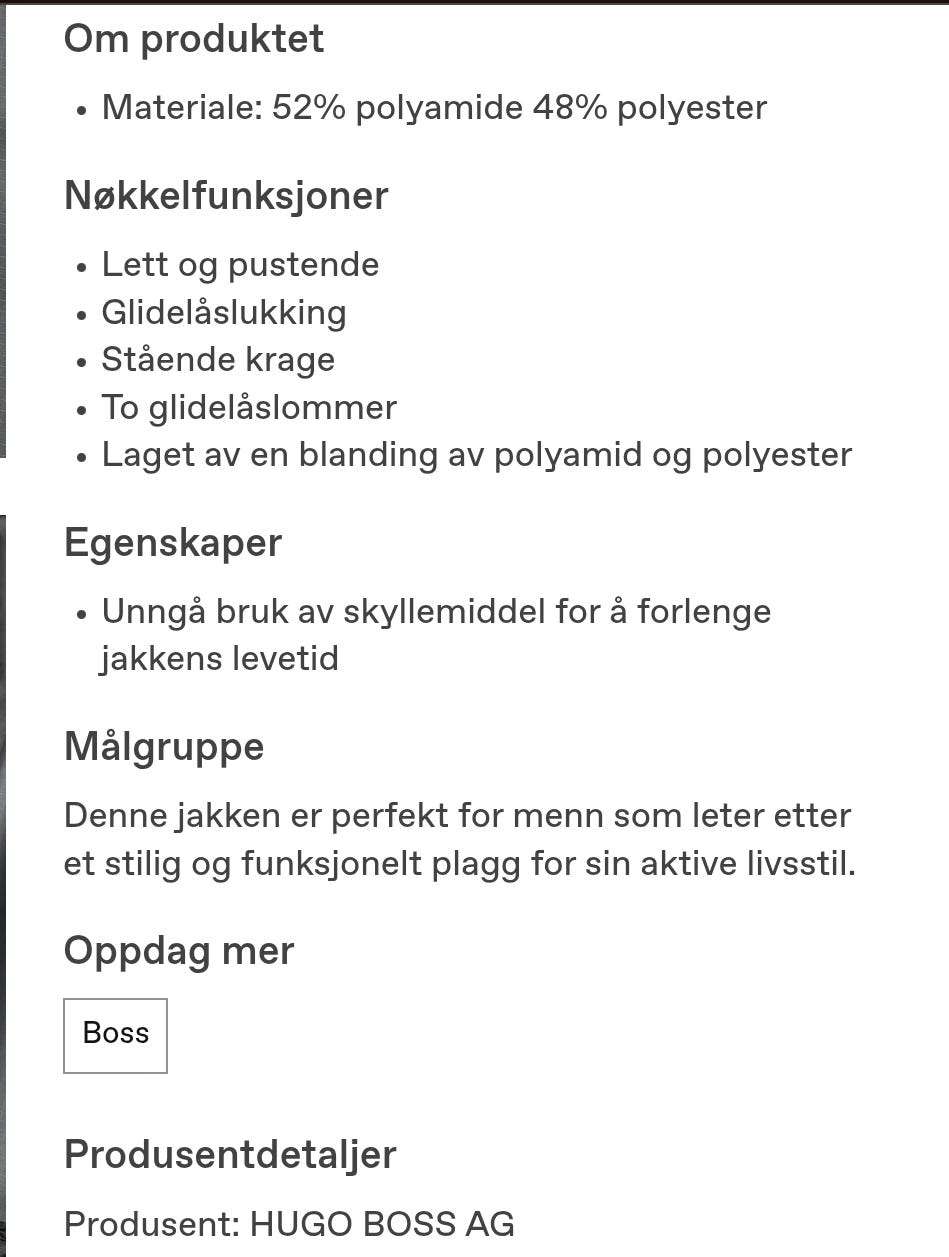The width and height of the screenshot is (949, 1257).
Task: Select the polyamid og polyester blend bullet
Action: tap(476, 454)
